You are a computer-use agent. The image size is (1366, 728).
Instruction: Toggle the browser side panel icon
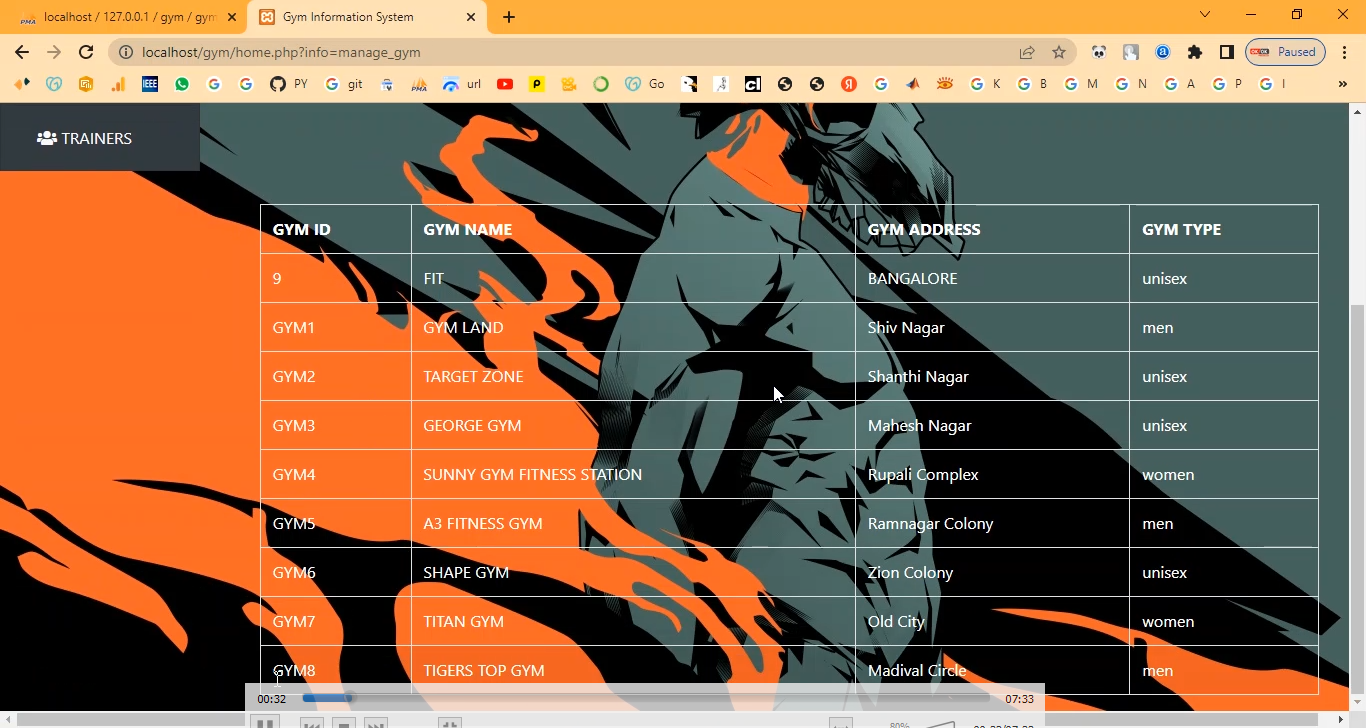pos(1226,52)
